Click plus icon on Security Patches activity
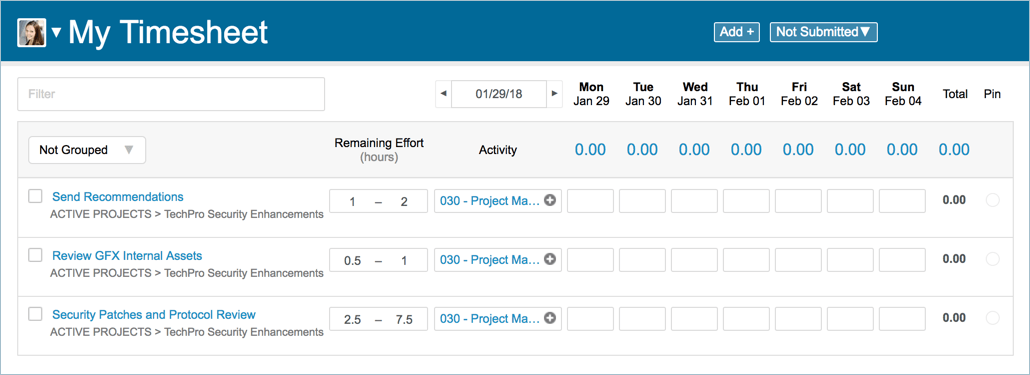This screenshot has height=375, width=1030. click(x=550, y=319)
